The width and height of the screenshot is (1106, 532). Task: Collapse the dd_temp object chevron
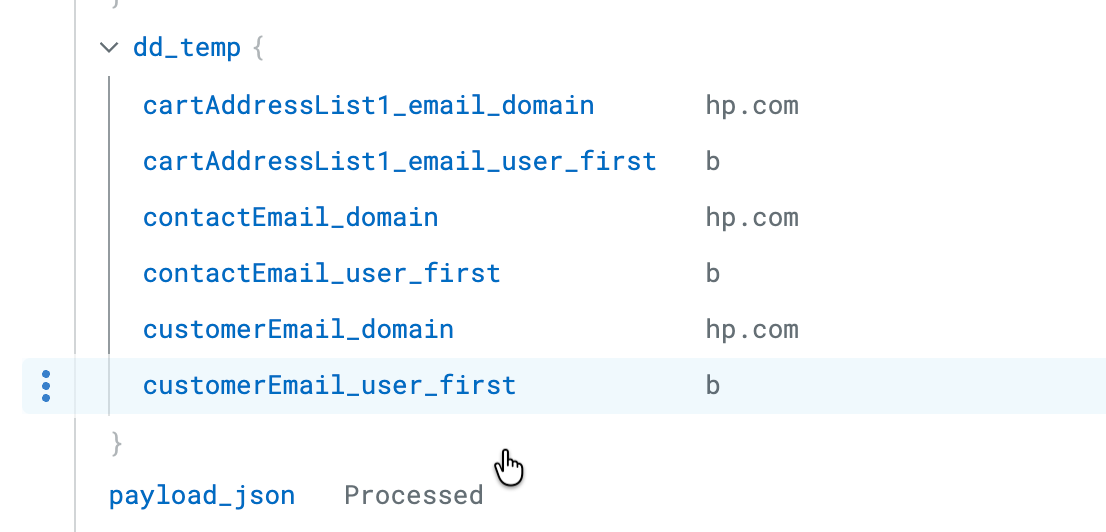pyautogui.click(x=108, y=47)
